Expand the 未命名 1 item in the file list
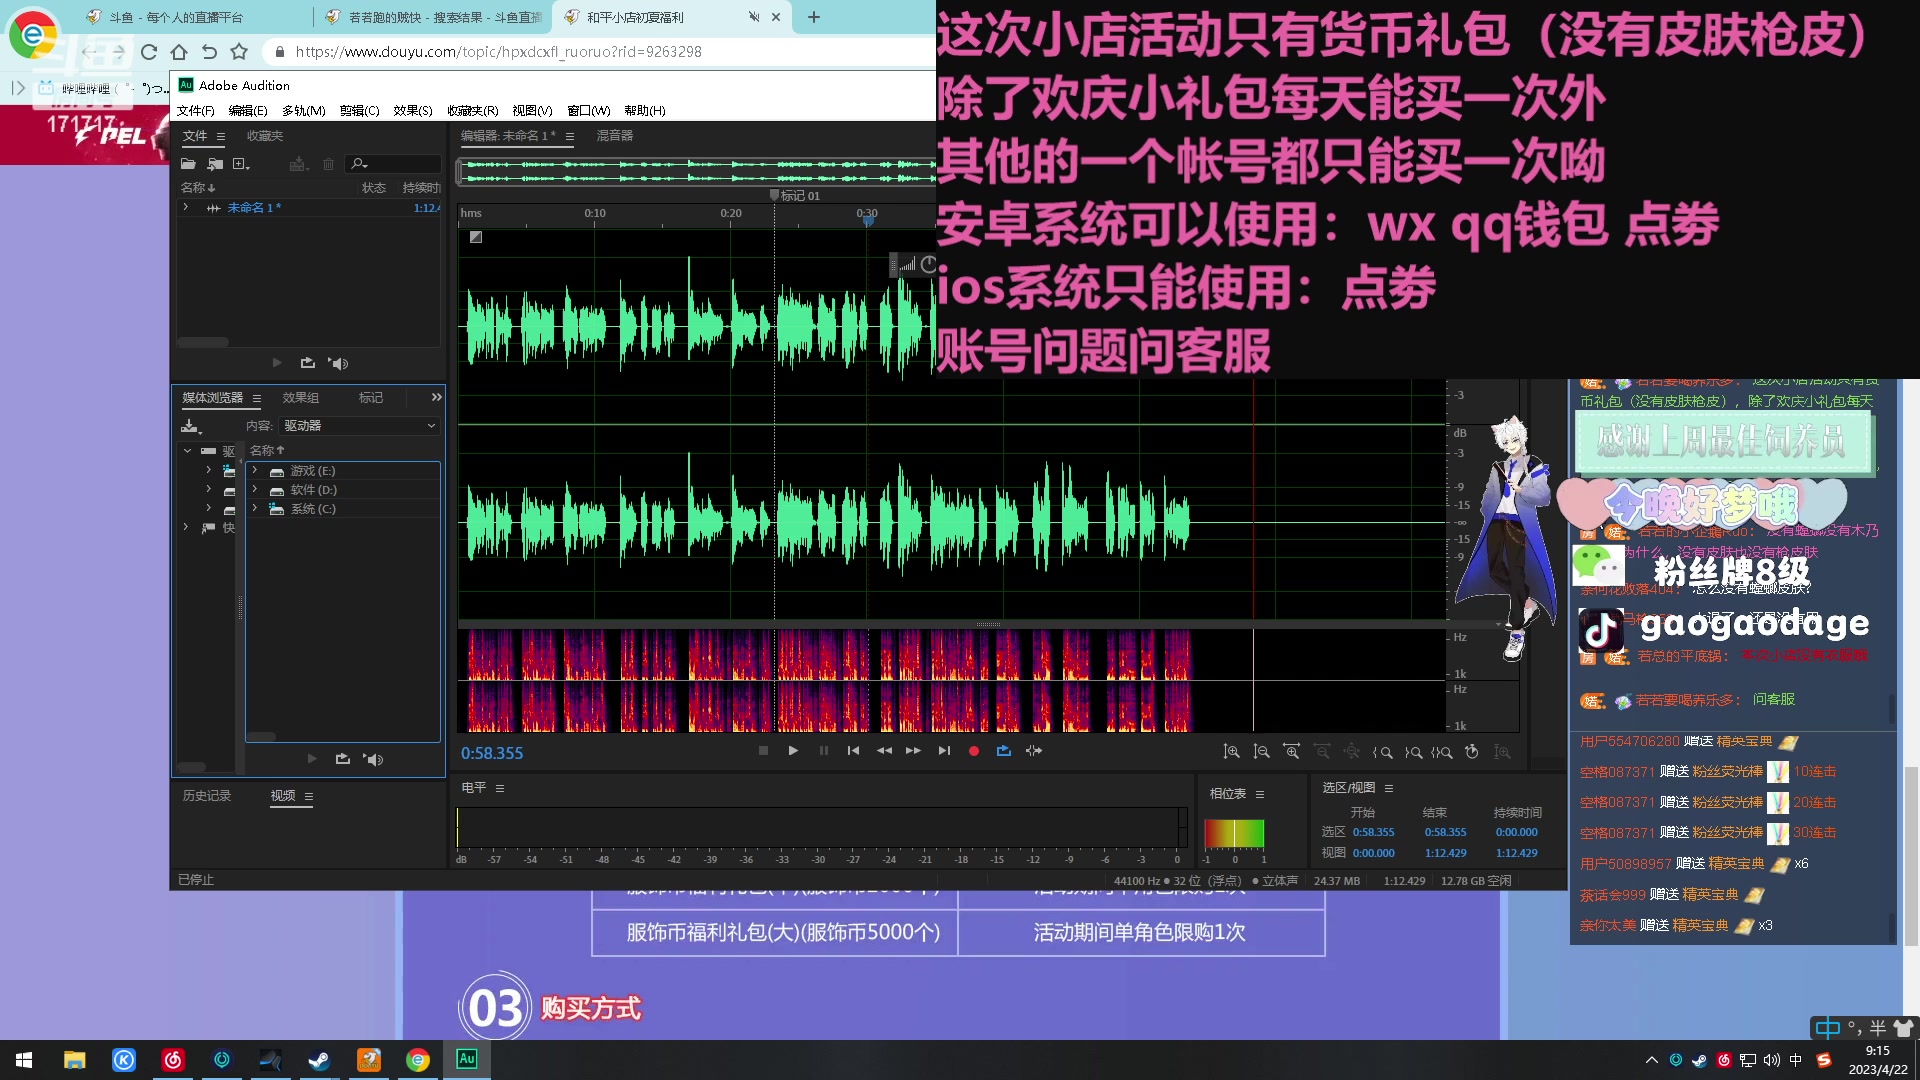1920x1080 pixels. (185, 207)
